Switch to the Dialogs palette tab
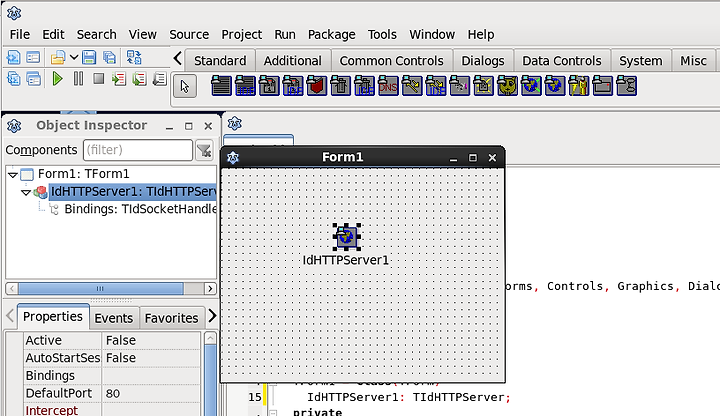The width and height of the screenshot is (720, 416). (x=483, y=61)
